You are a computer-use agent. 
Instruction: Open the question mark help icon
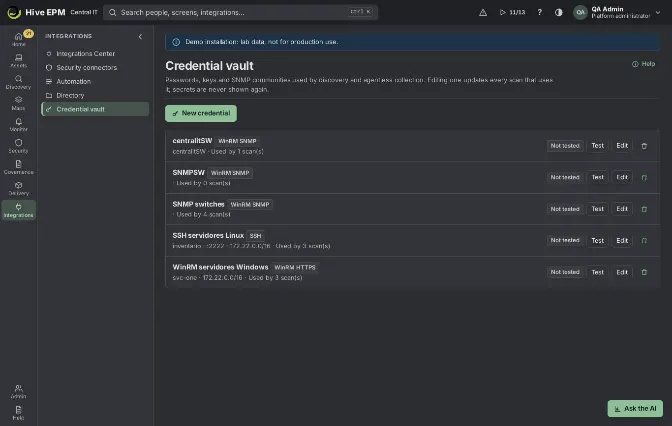tap(539, 12)
